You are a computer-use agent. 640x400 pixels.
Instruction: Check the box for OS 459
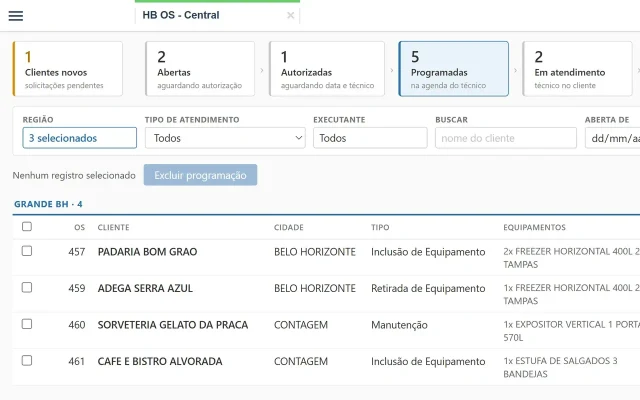pyautogui.click(x=27, y=288)
